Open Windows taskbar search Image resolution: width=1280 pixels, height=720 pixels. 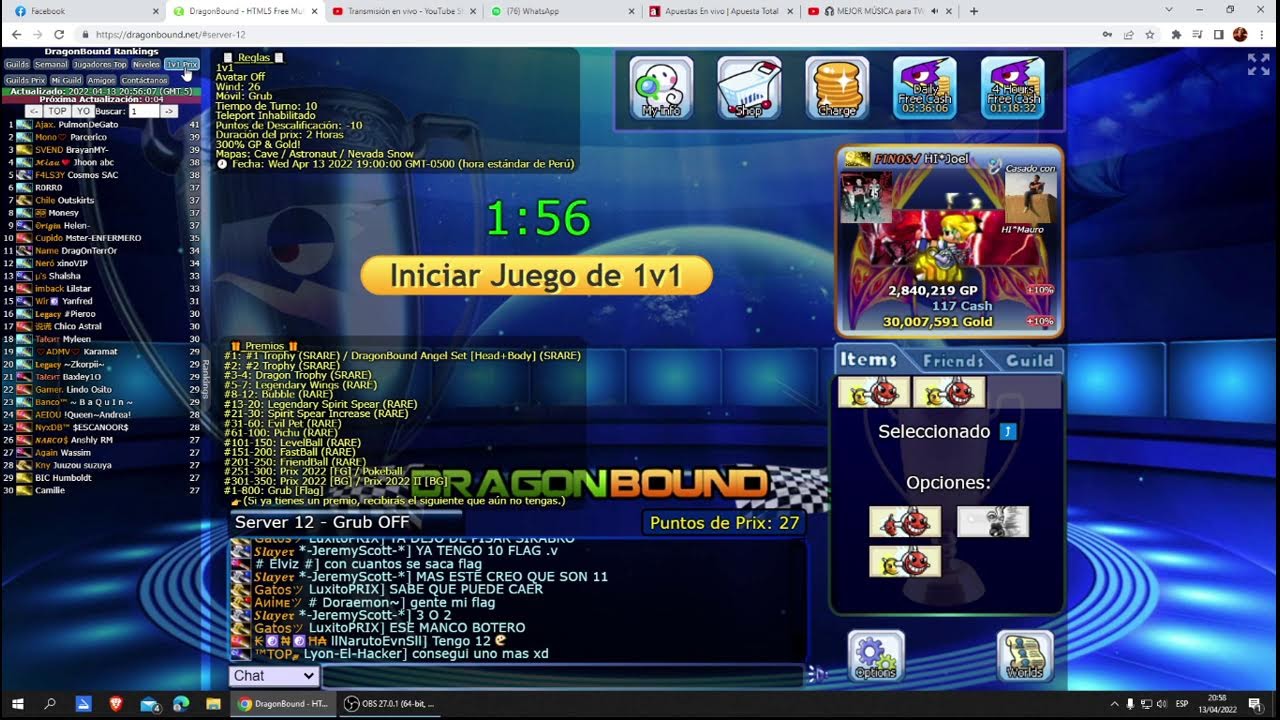click(50, 704)
